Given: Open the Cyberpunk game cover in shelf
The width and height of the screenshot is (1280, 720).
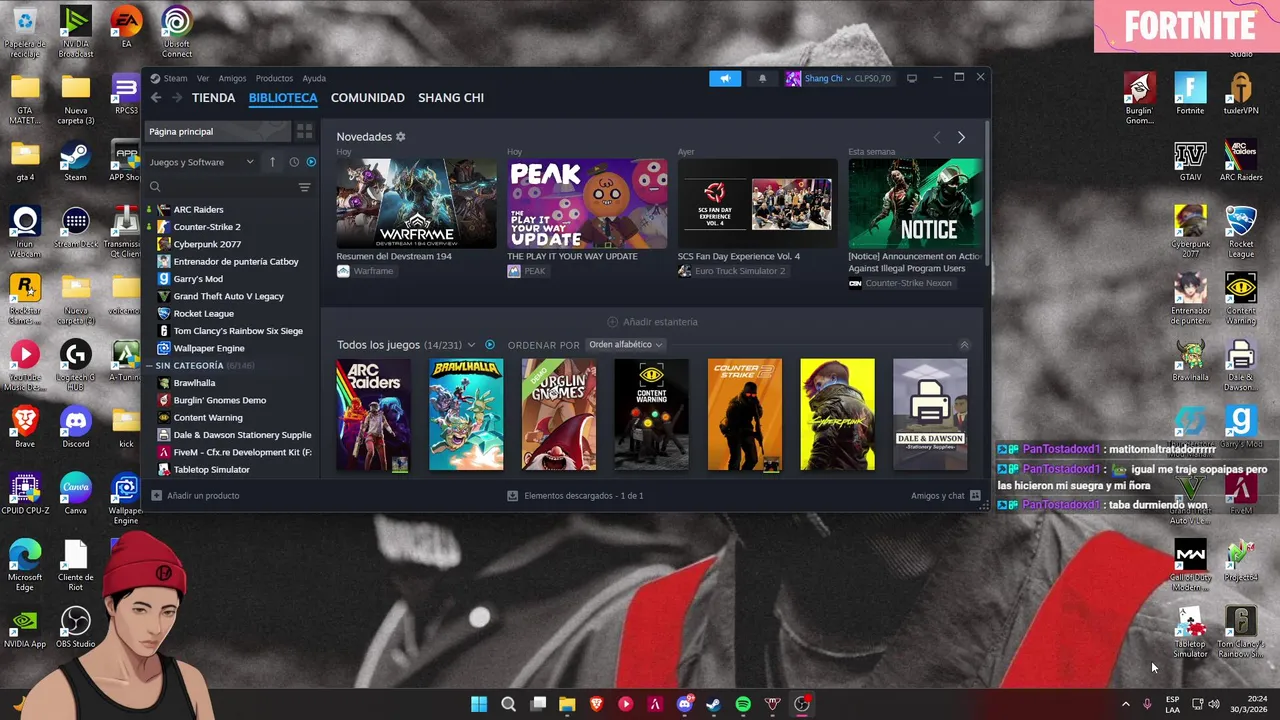Looking at the screenshot, I should point(837,415).
